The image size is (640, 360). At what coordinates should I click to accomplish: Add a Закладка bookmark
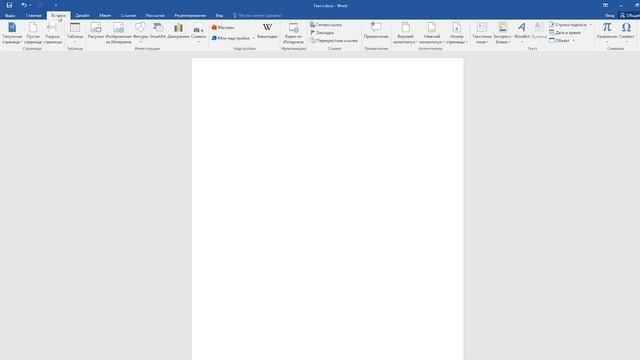pyautogui.click(x=322, y=33)
